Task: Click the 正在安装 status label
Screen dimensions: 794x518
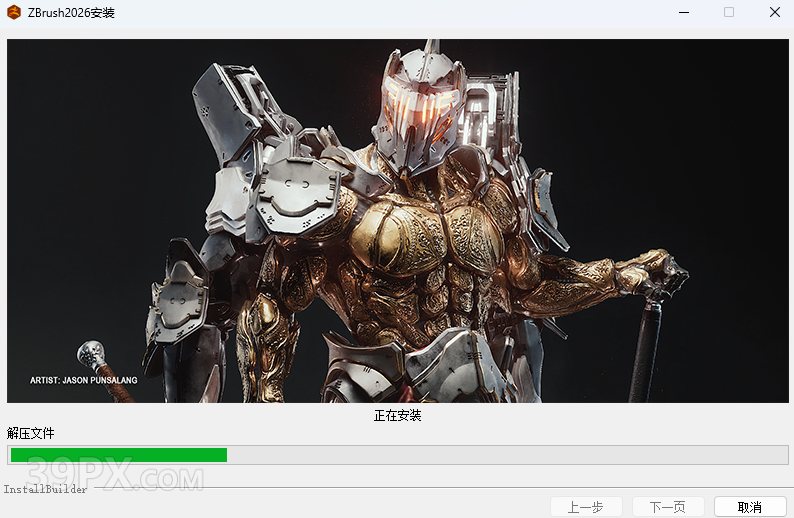Action: click(x=397, y=415)
